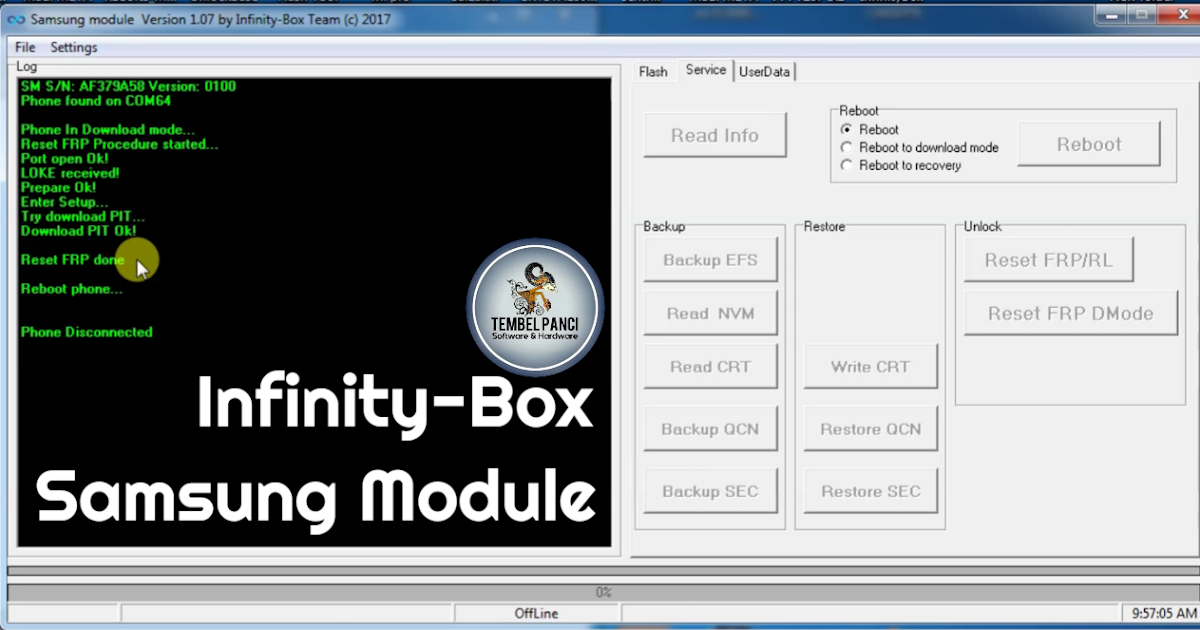Click the Reset FRP DMode button

click(x=1071, y=313)
